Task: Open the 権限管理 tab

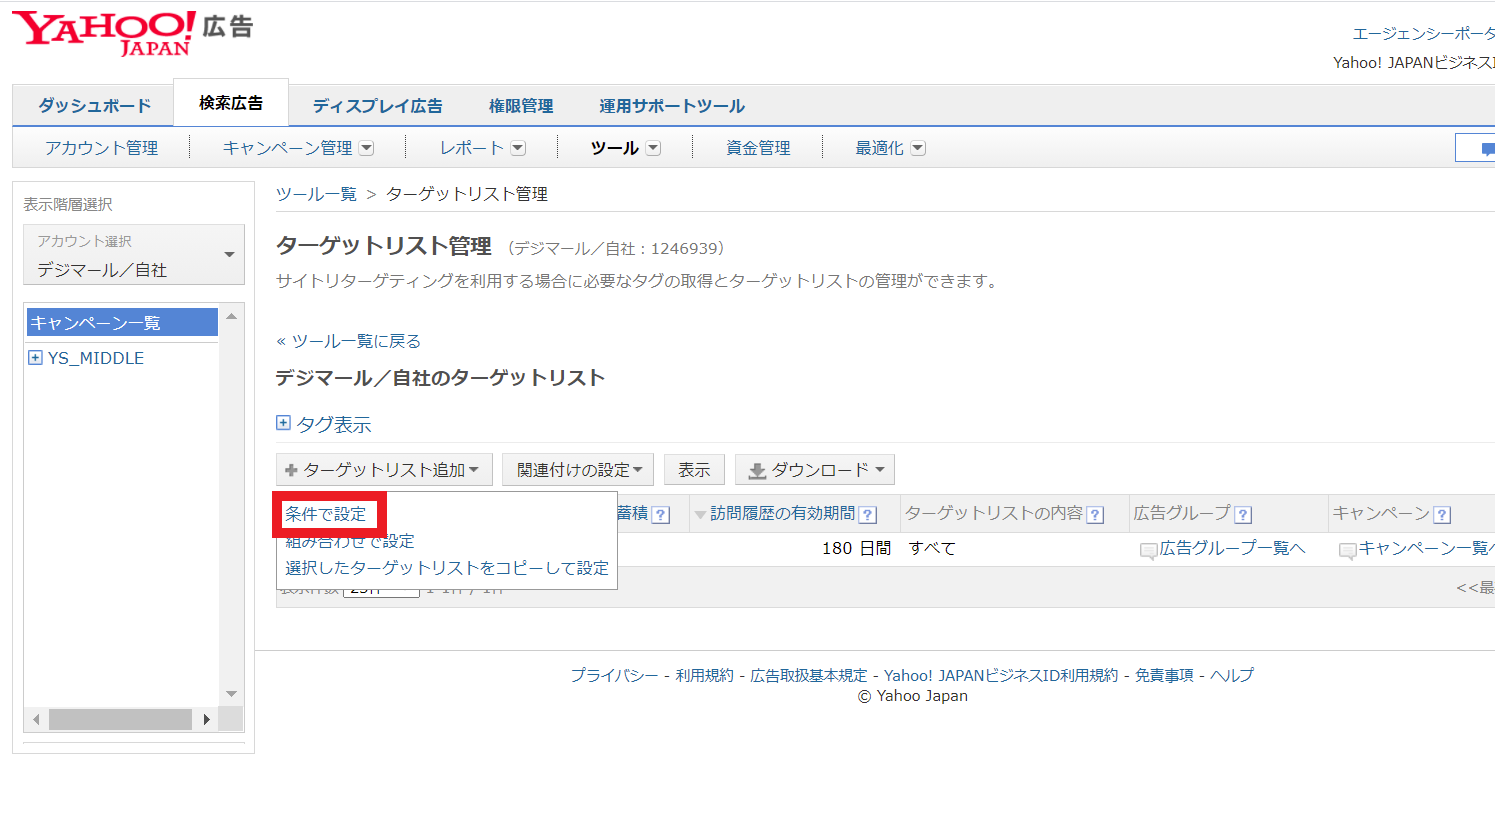Action: (521, 106)
